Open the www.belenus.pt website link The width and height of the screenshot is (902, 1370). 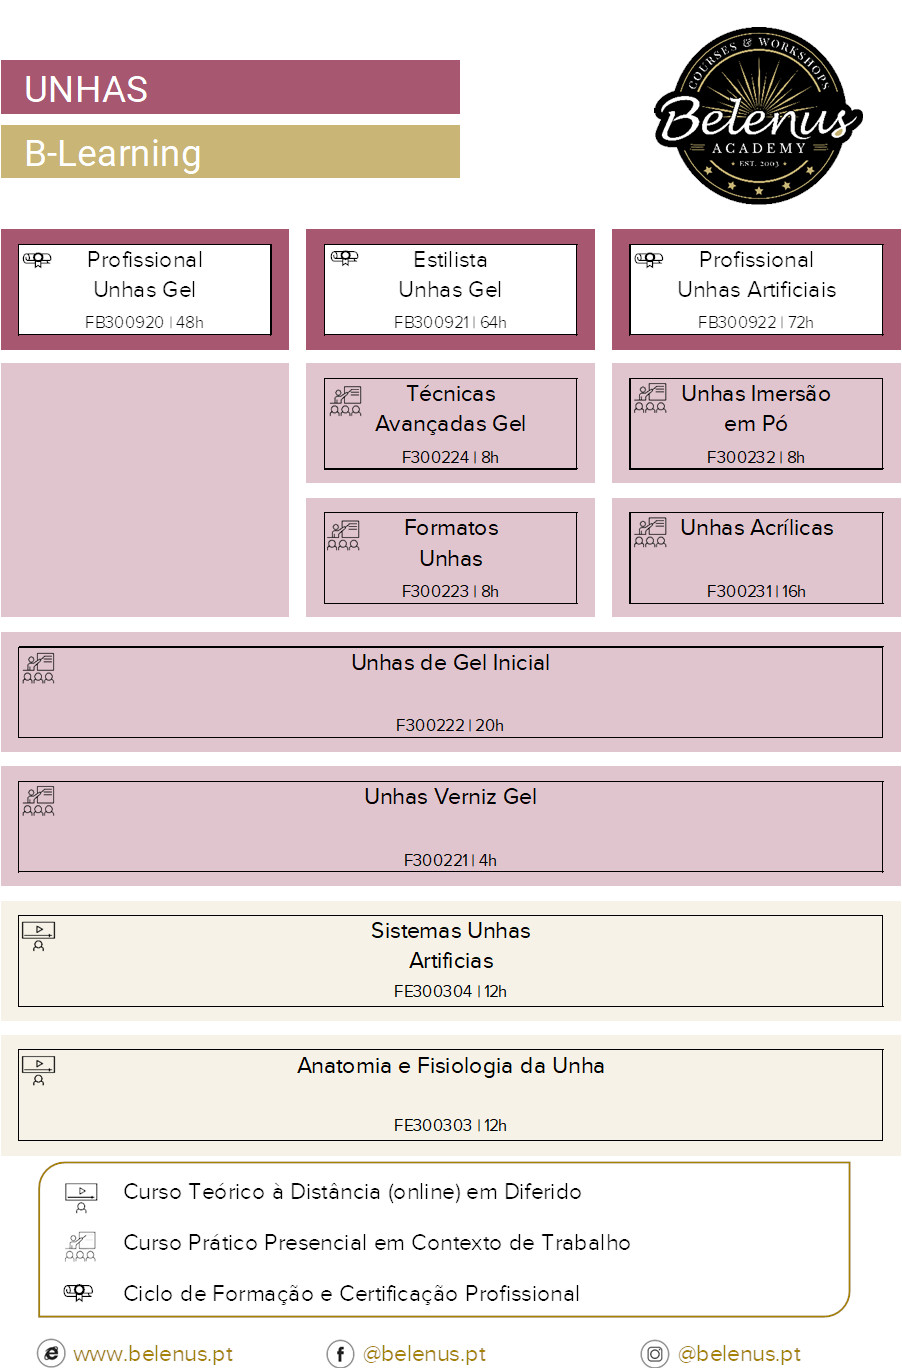coord(153,1354)
